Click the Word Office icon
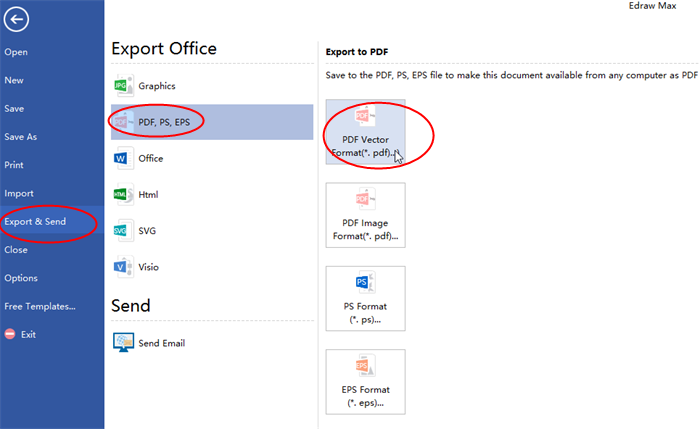Viewport: 700px width, 429px height. click(x=124, y=158)
